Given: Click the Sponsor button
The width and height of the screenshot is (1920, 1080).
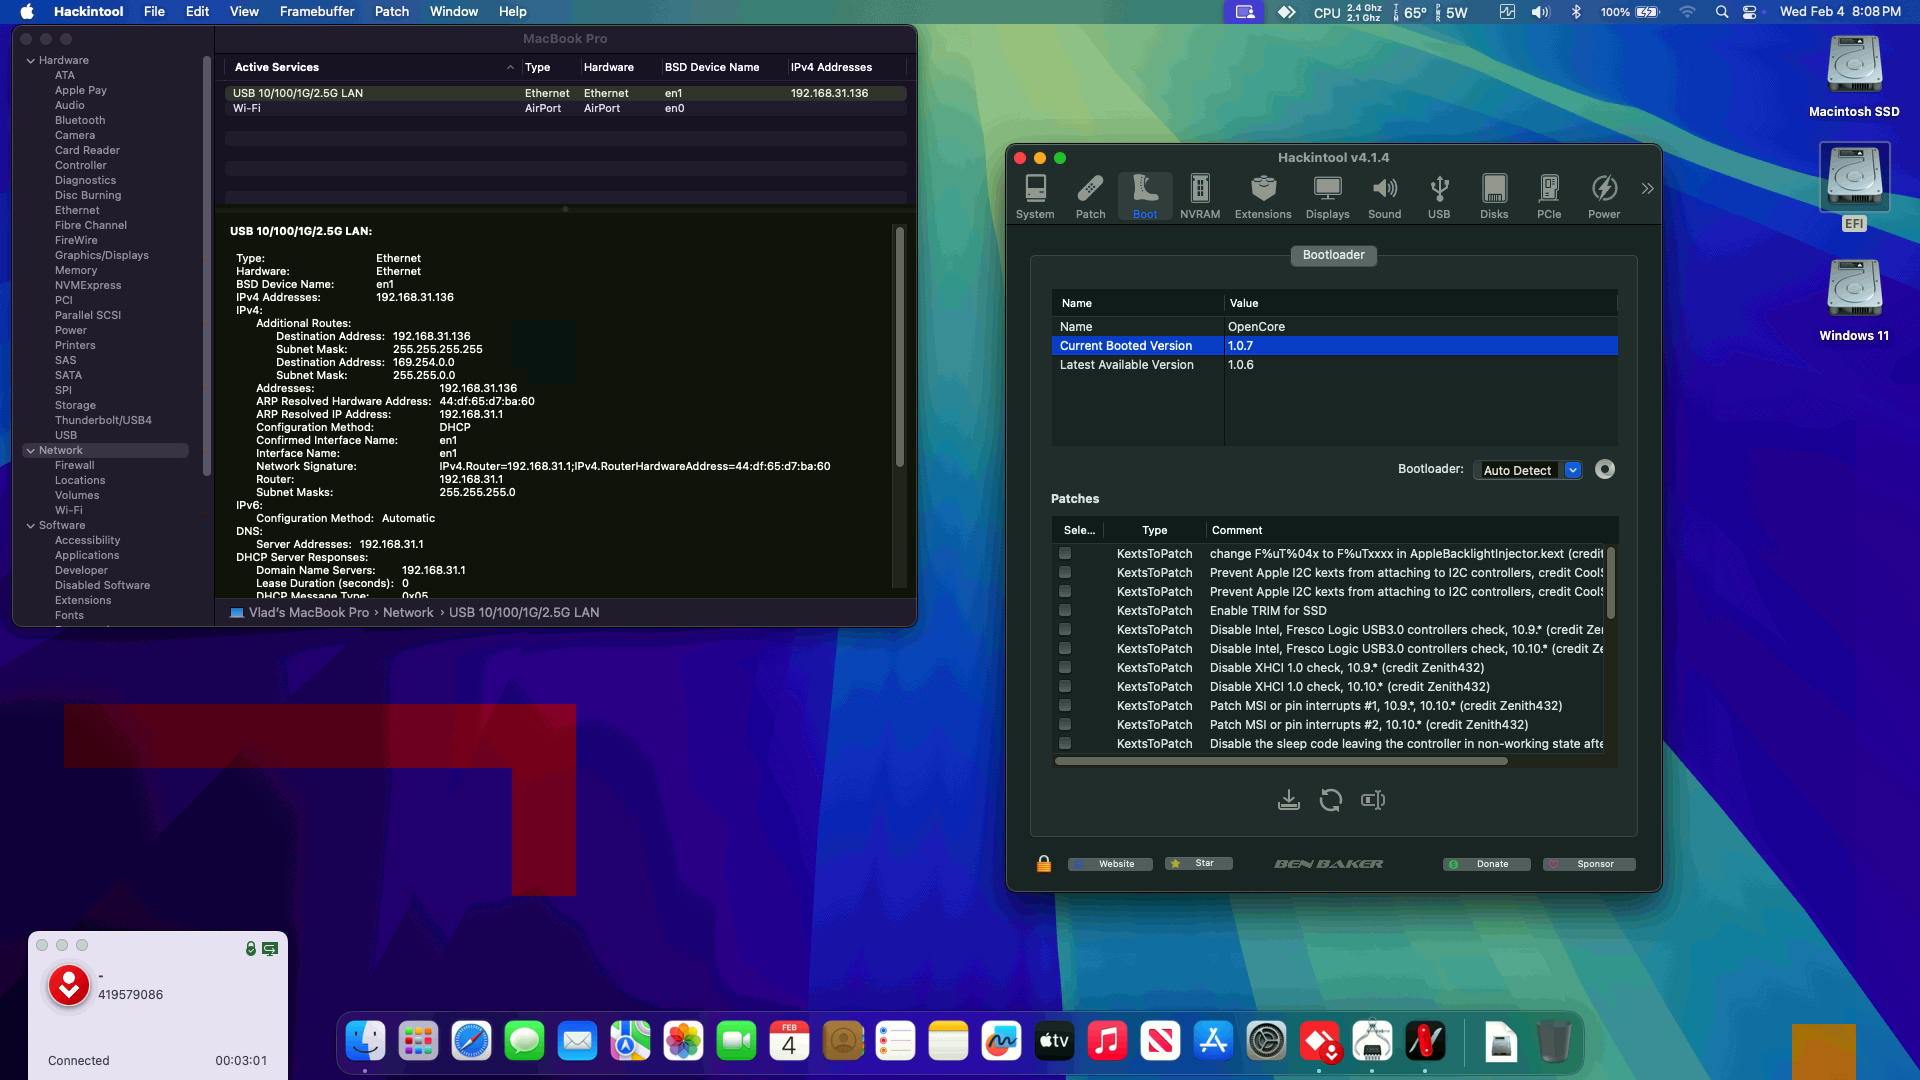Looking at the screenshot, I should (x=1589, y=864).
